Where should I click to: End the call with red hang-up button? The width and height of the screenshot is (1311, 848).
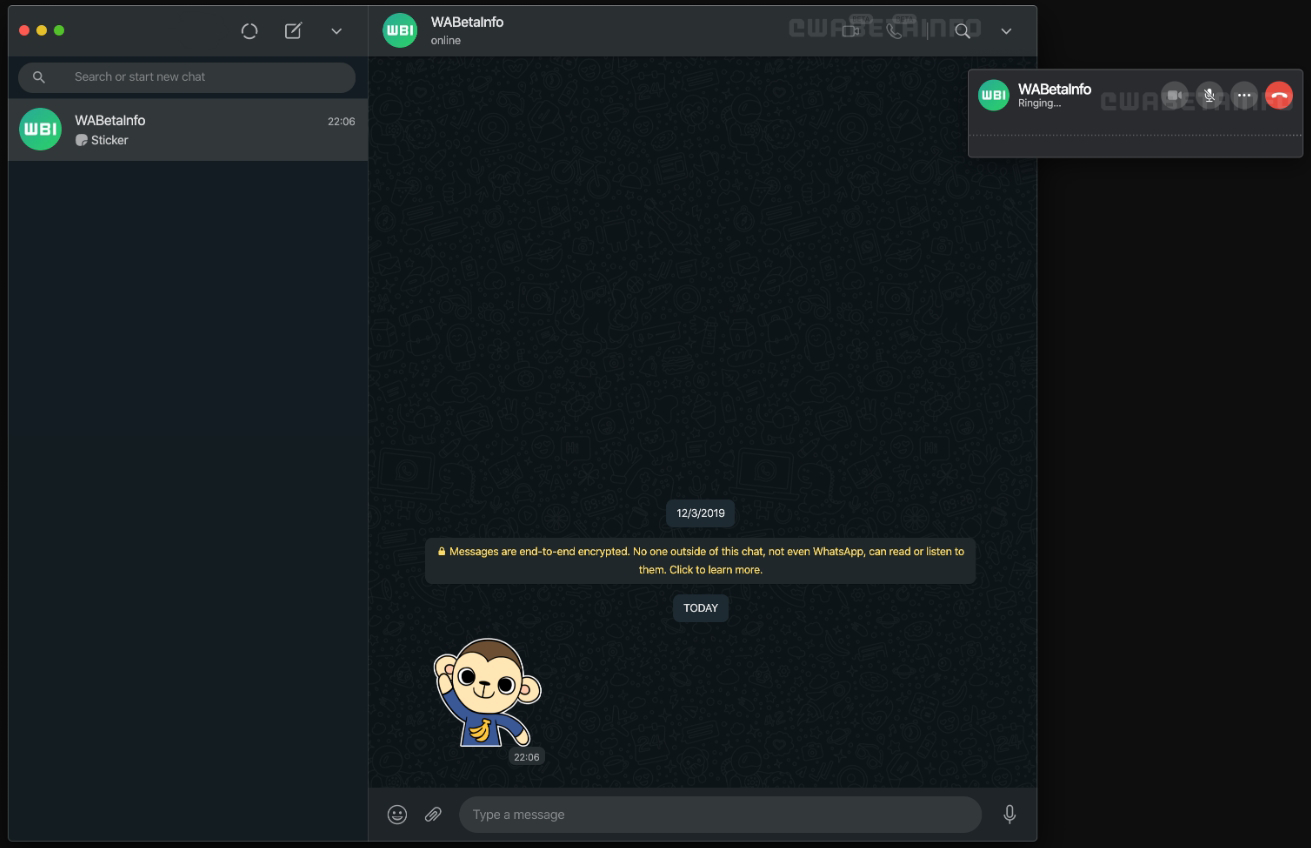click(1279, 96)
